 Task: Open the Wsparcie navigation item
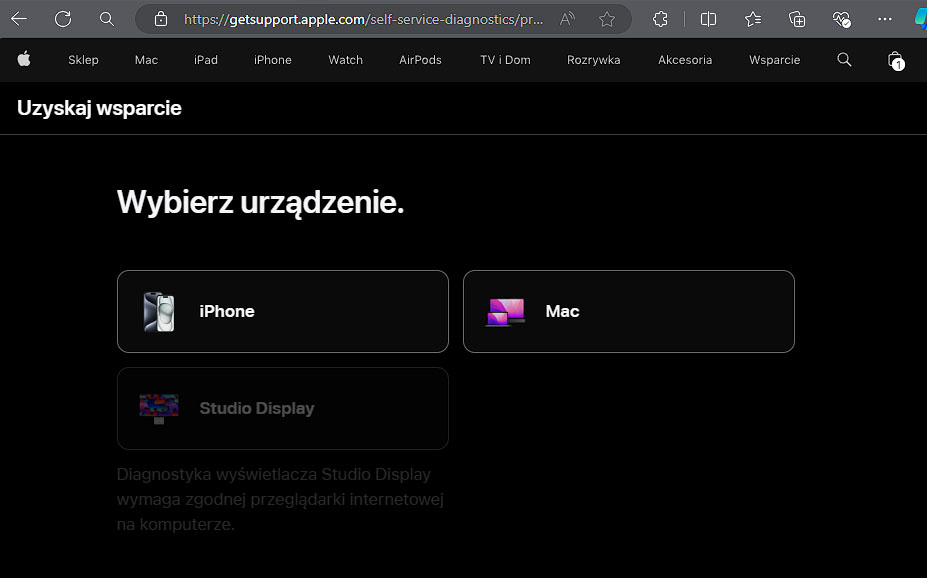point(774,60)
